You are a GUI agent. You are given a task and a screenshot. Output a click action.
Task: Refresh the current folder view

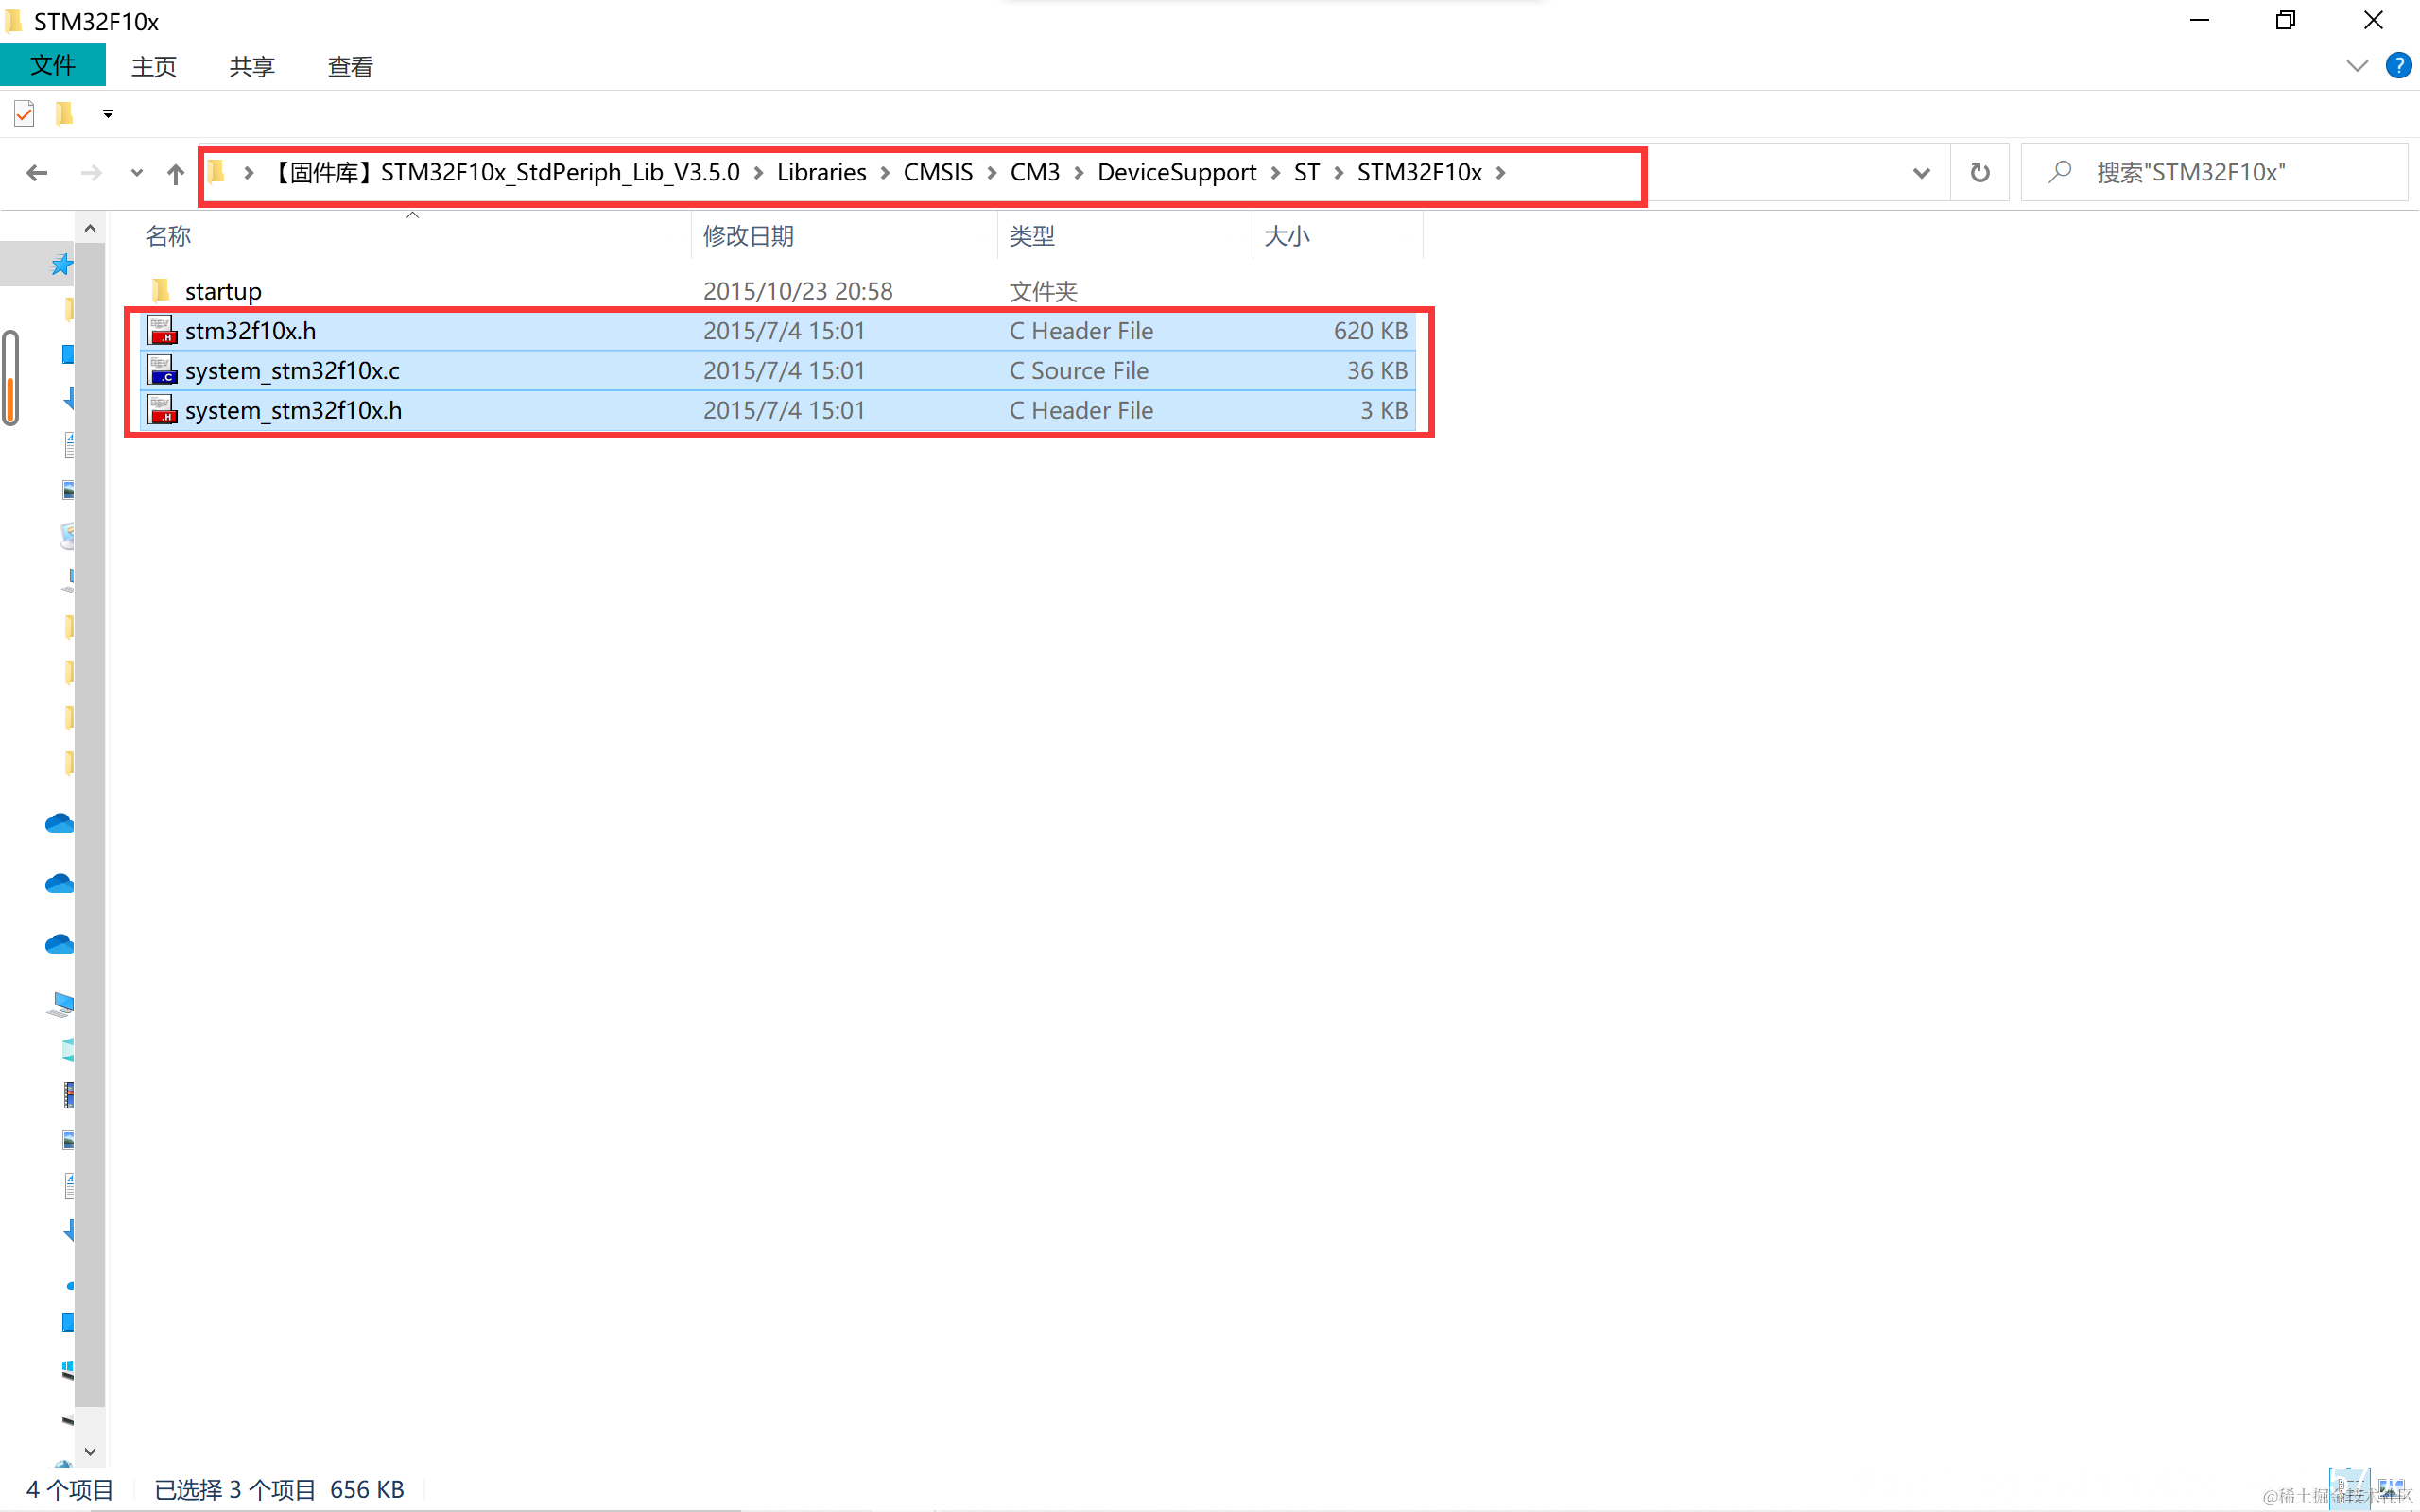pos(1979,173)
